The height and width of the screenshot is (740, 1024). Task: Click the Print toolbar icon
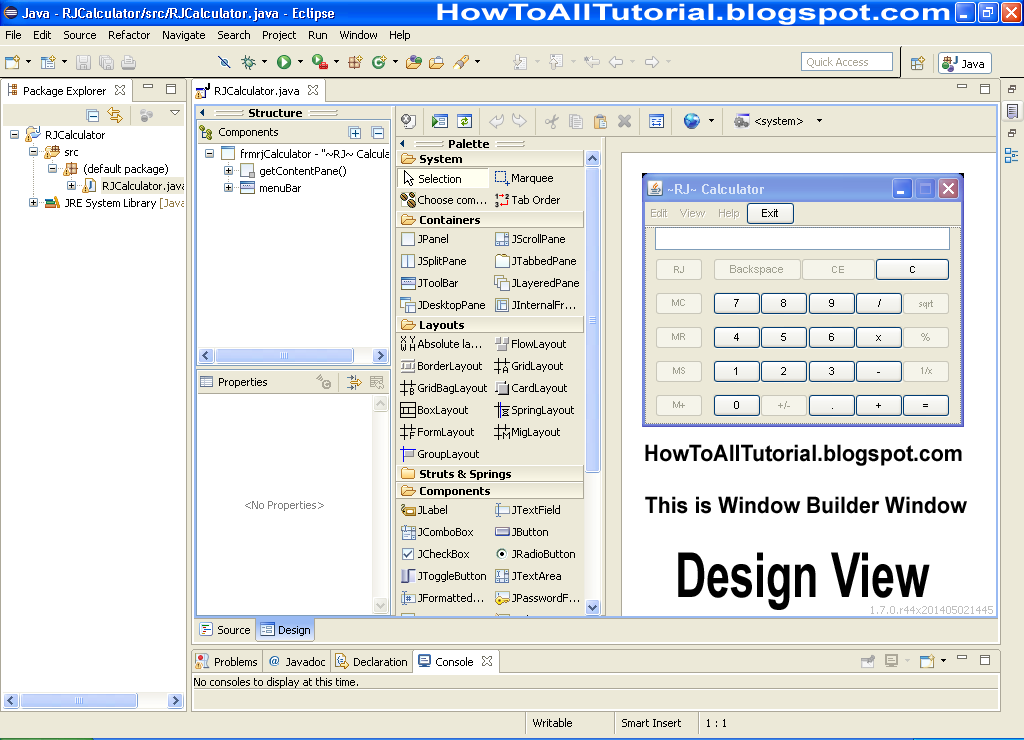(129, 62)
